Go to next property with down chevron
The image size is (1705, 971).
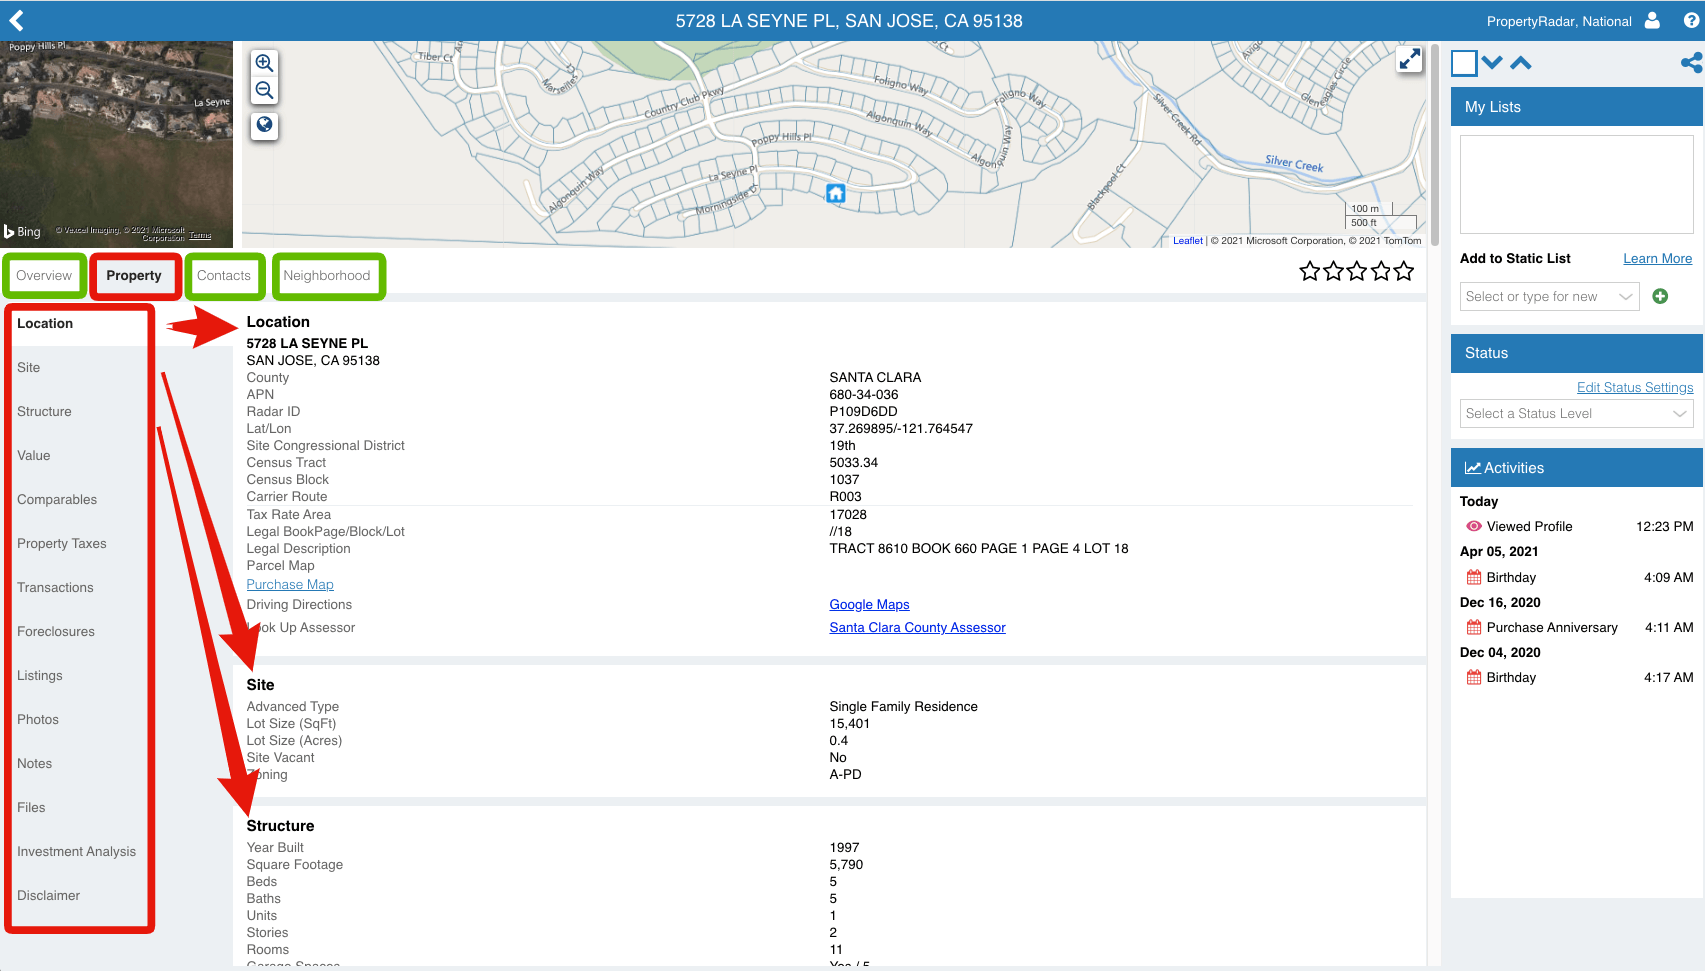1492,63
